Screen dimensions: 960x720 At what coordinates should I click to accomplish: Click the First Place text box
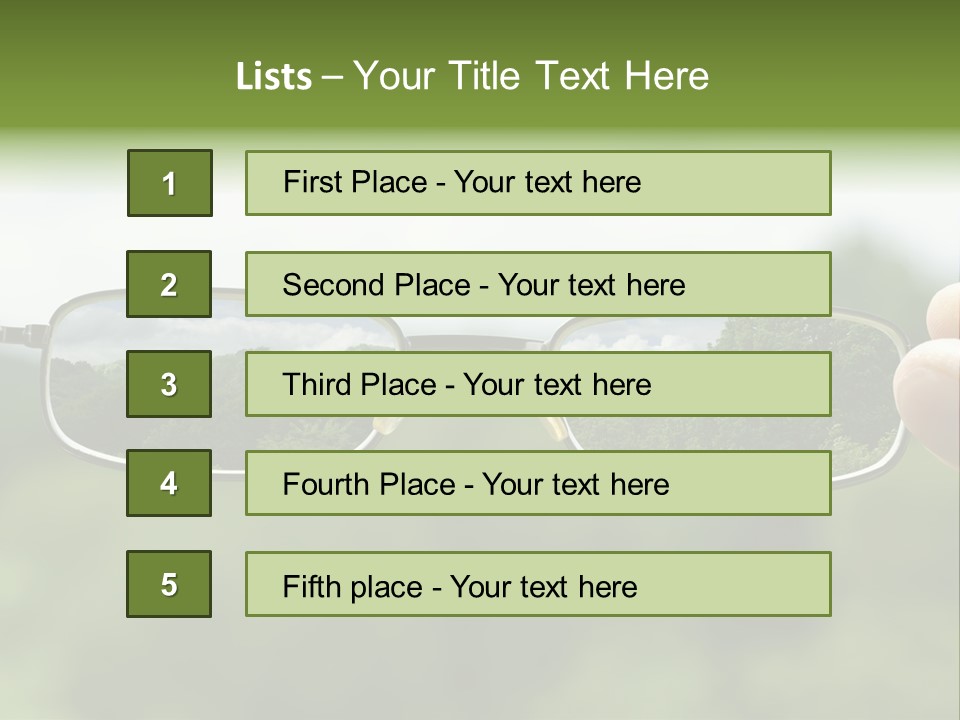pos(538,183)
